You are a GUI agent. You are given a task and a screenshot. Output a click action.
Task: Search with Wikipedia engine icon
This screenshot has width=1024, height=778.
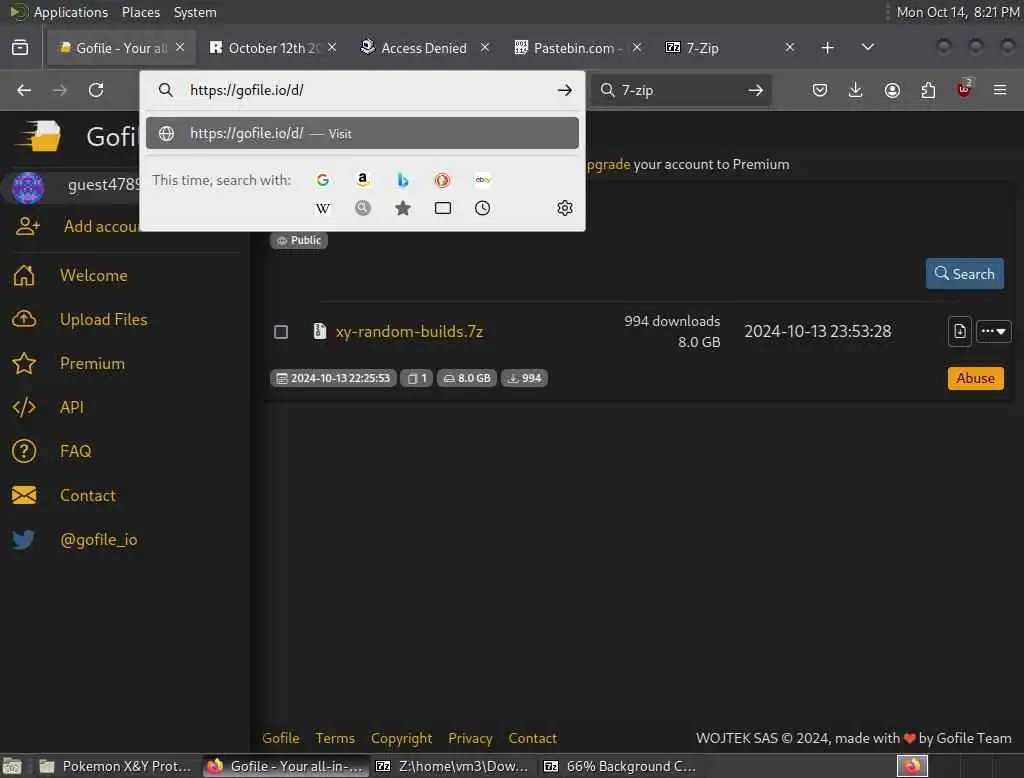tap(323, 208)
